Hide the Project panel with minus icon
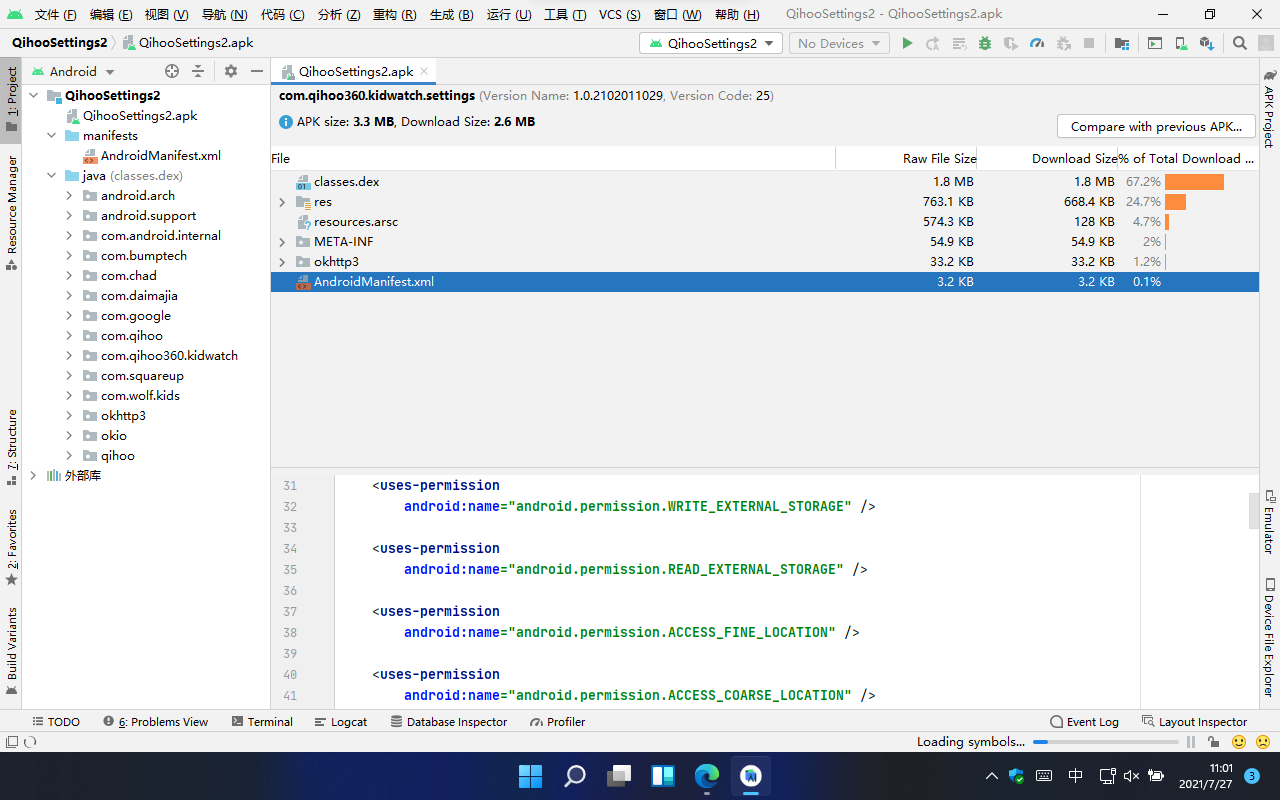This screenshot has height=800, width=1280. point(257,71)
